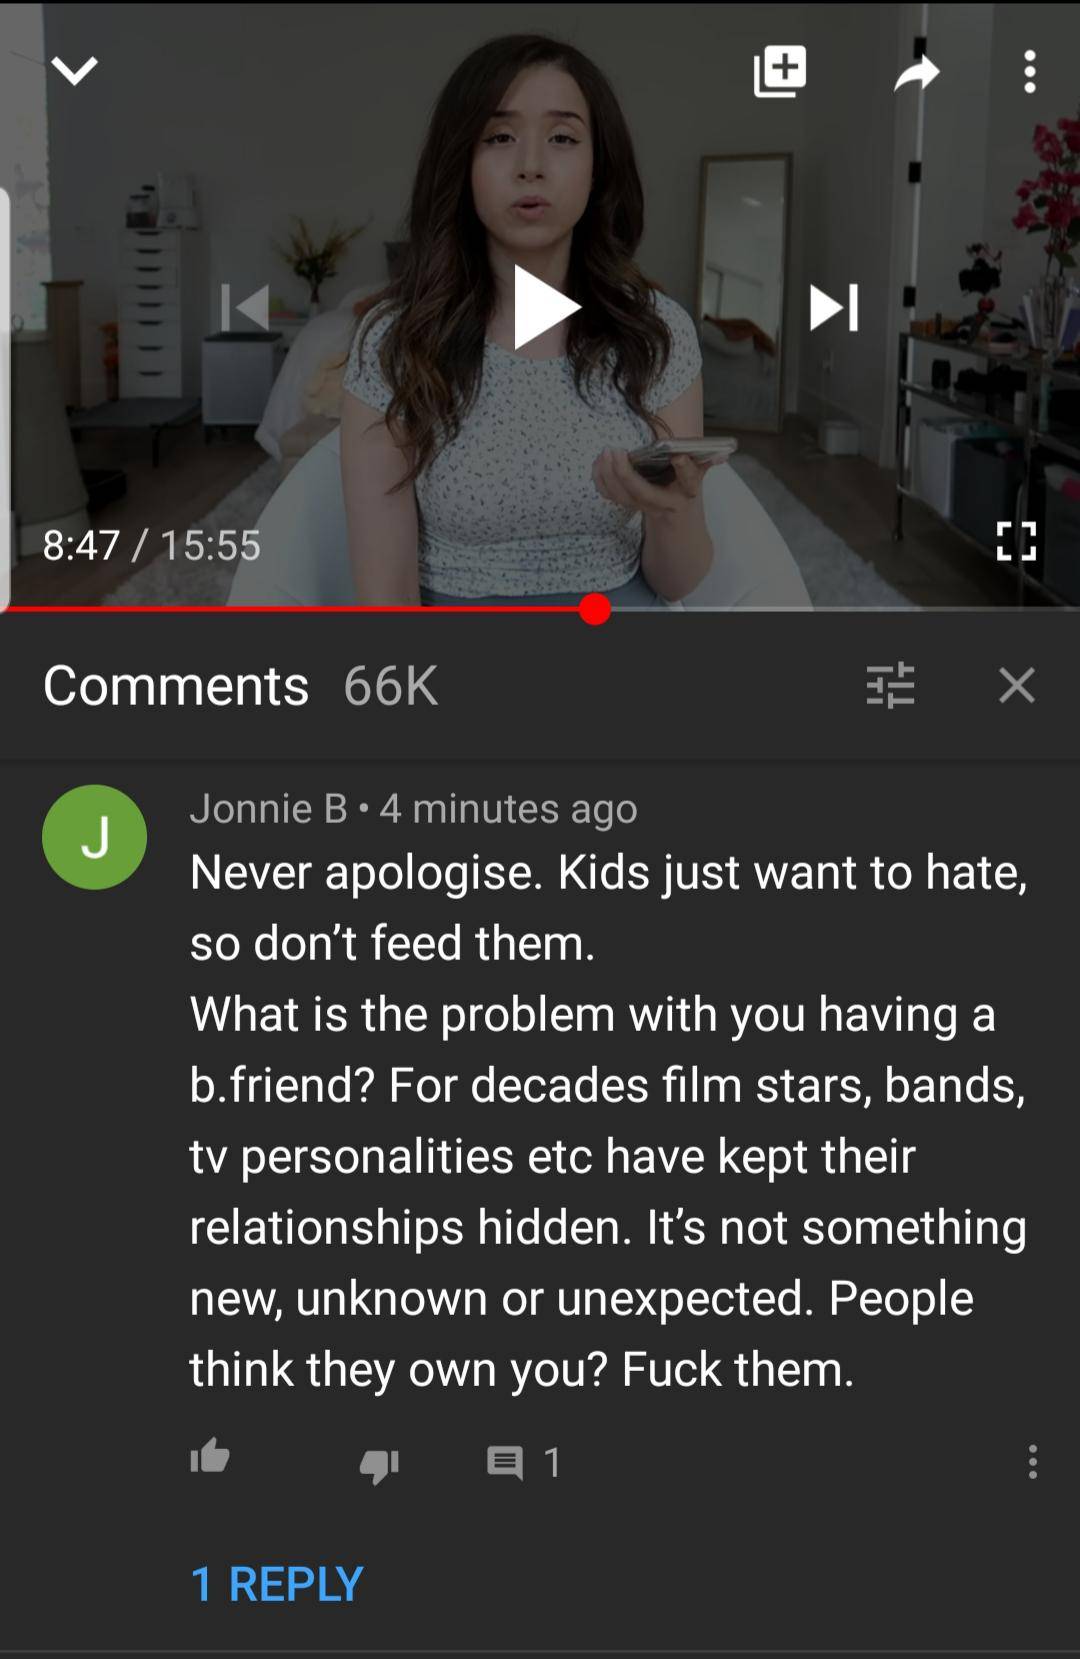Open the comment sort filter icon
The width and height of the screenshot is (1080, 1659).
890,685
